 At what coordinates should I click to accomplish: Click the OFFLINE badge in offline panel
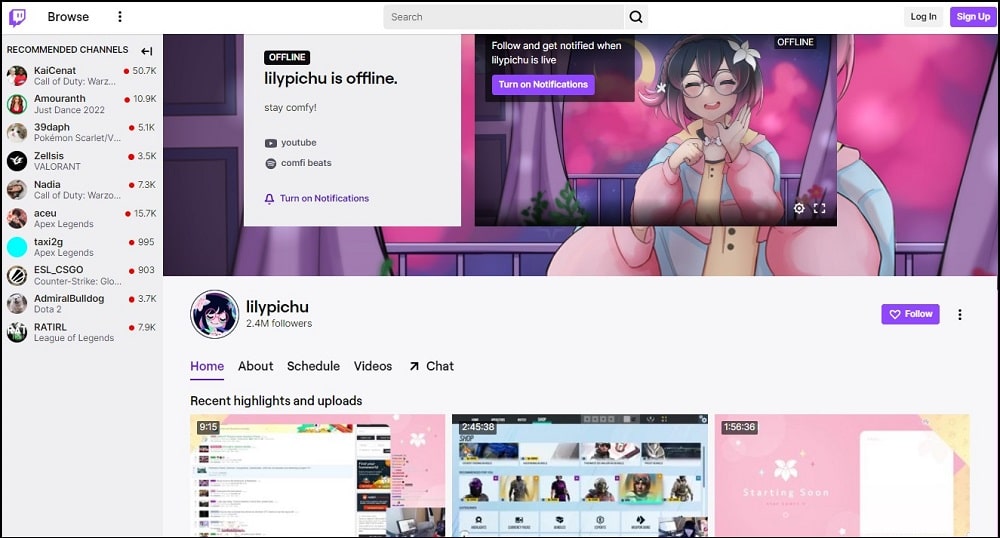[287, 57]
